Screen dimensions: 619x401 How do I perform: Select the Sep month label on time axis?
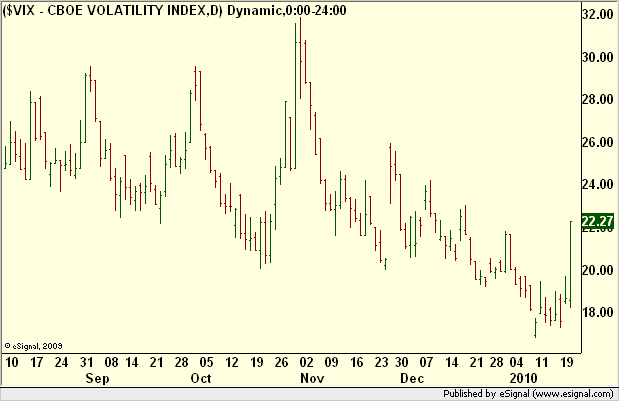(x=98, y=379)
